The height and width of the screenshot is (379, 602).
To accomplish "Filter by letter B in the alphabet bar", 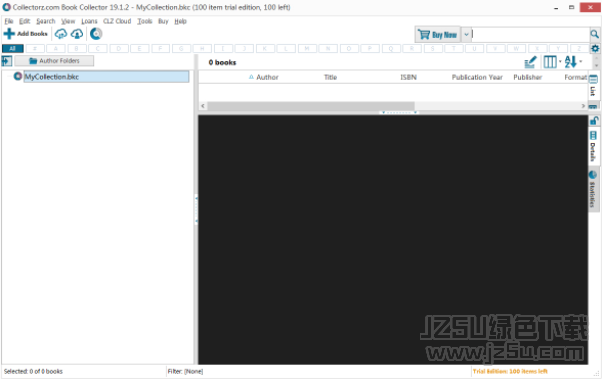I will [x=77, y=48].
